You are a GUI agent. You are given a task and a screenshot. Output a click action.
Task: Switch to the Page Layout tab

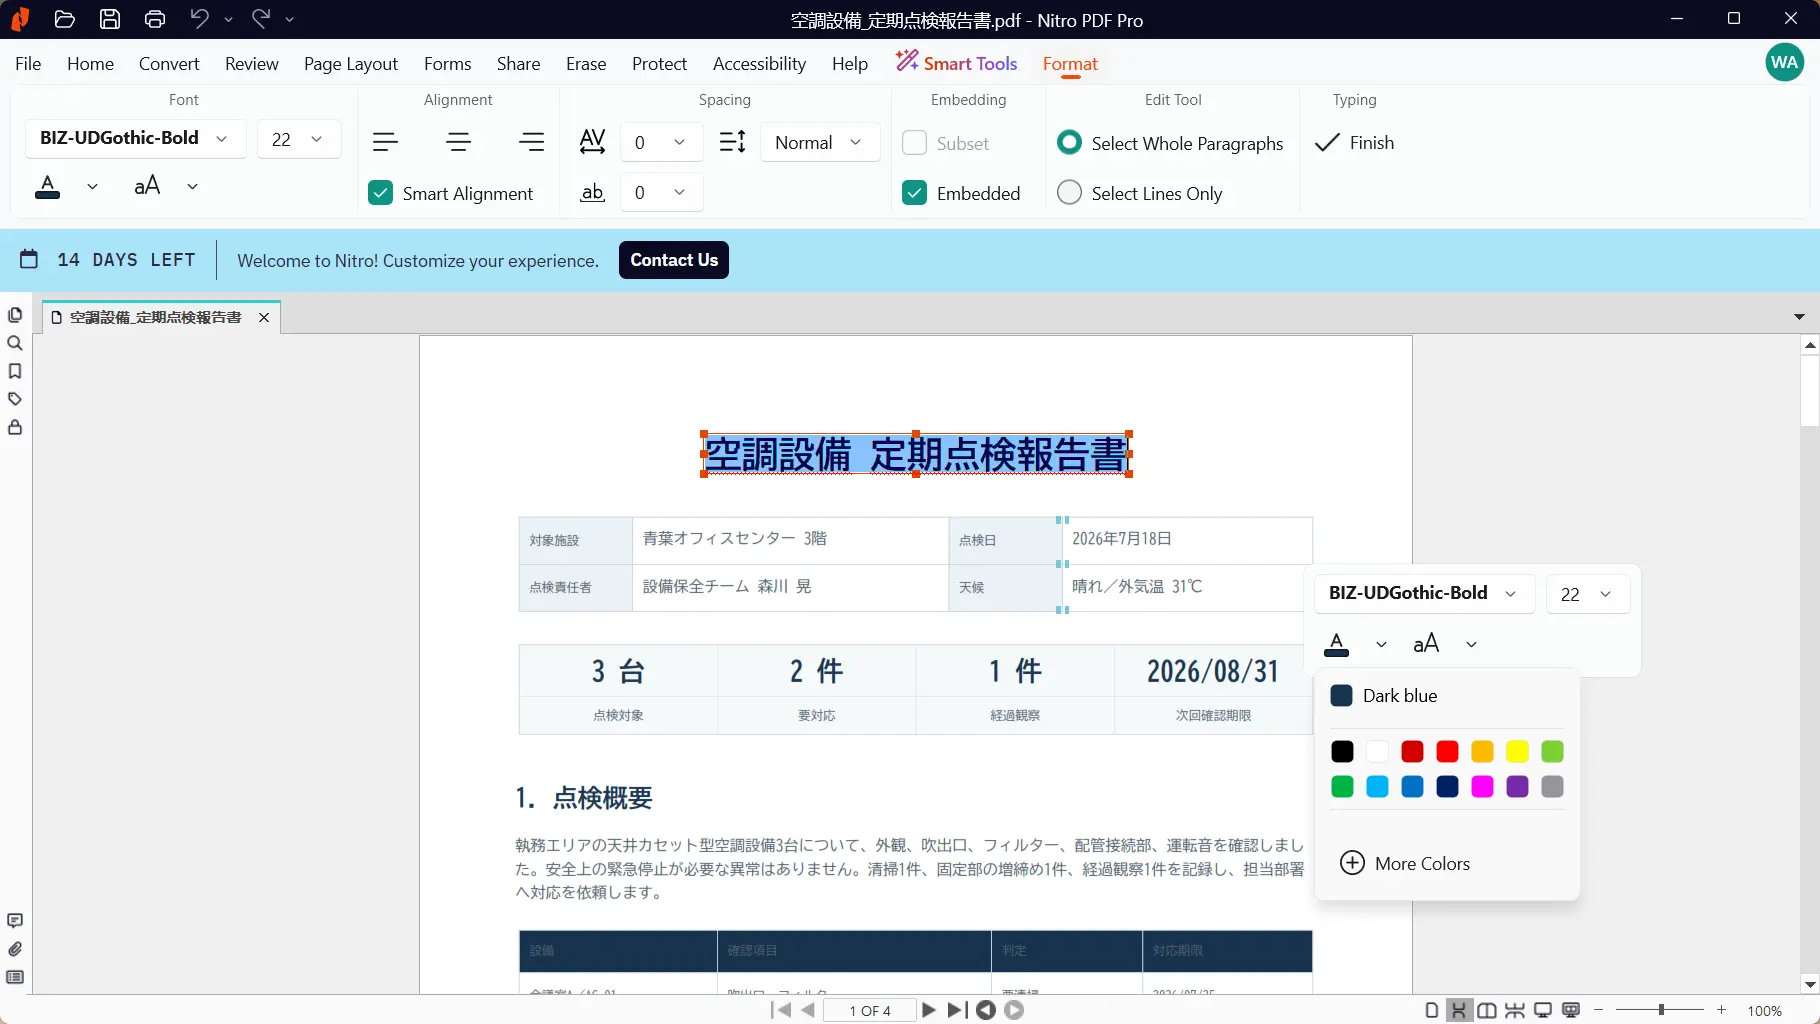click(351, 63)
